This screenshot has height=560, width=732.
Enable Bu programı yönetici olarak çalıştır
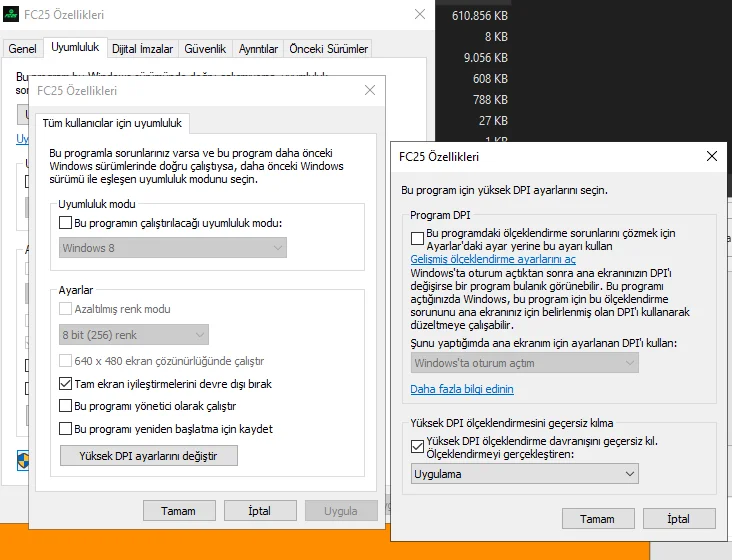(x=65, y=406)
